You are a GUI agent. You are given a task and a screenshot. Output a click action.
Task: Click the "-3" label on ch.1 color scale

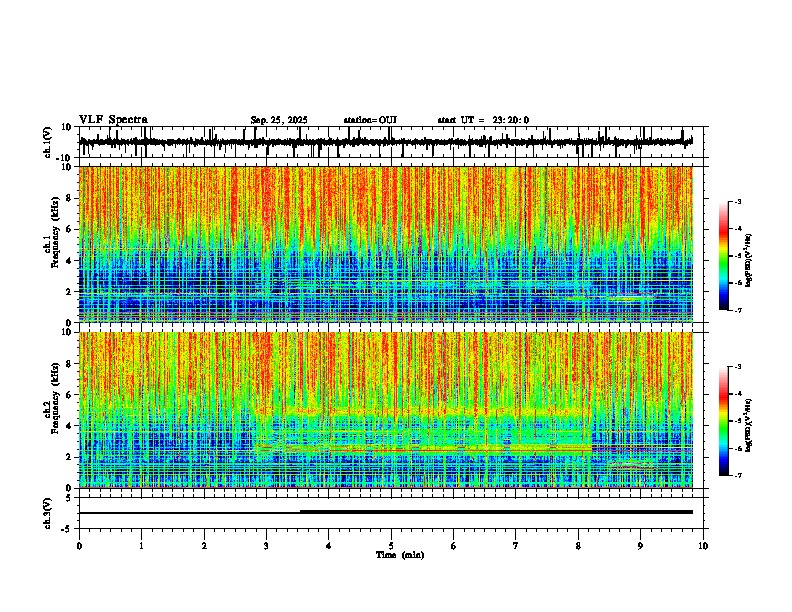738,202
